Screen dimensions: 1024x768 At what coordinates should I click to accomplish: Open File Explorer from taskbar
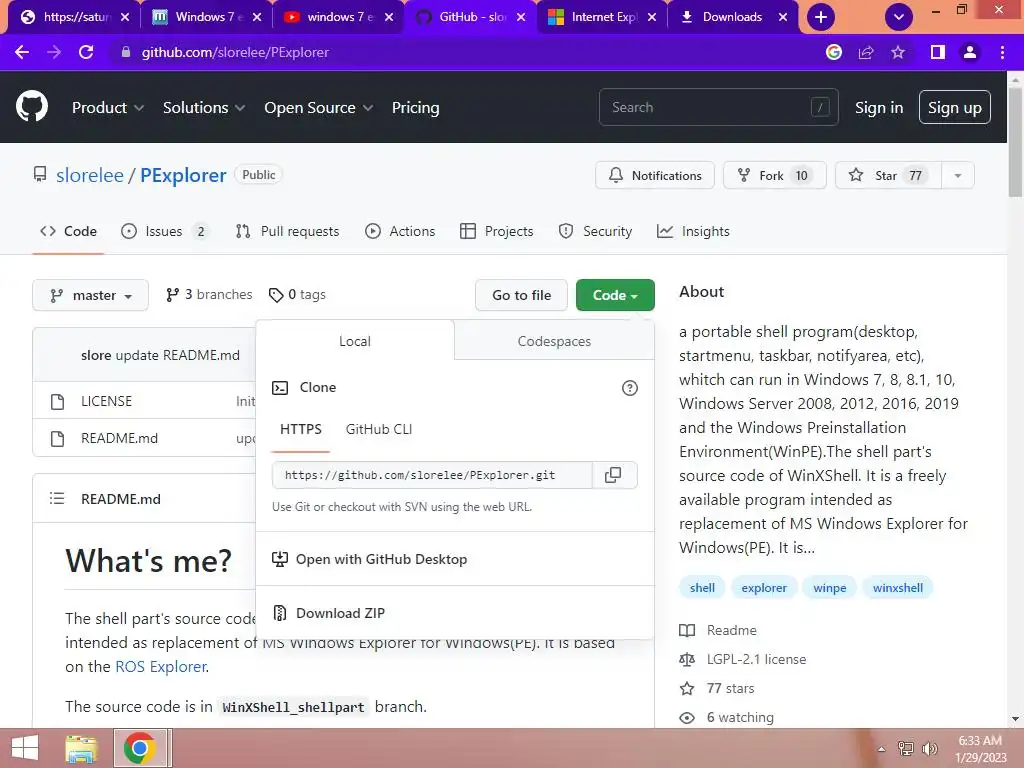(x=82, y=748)
